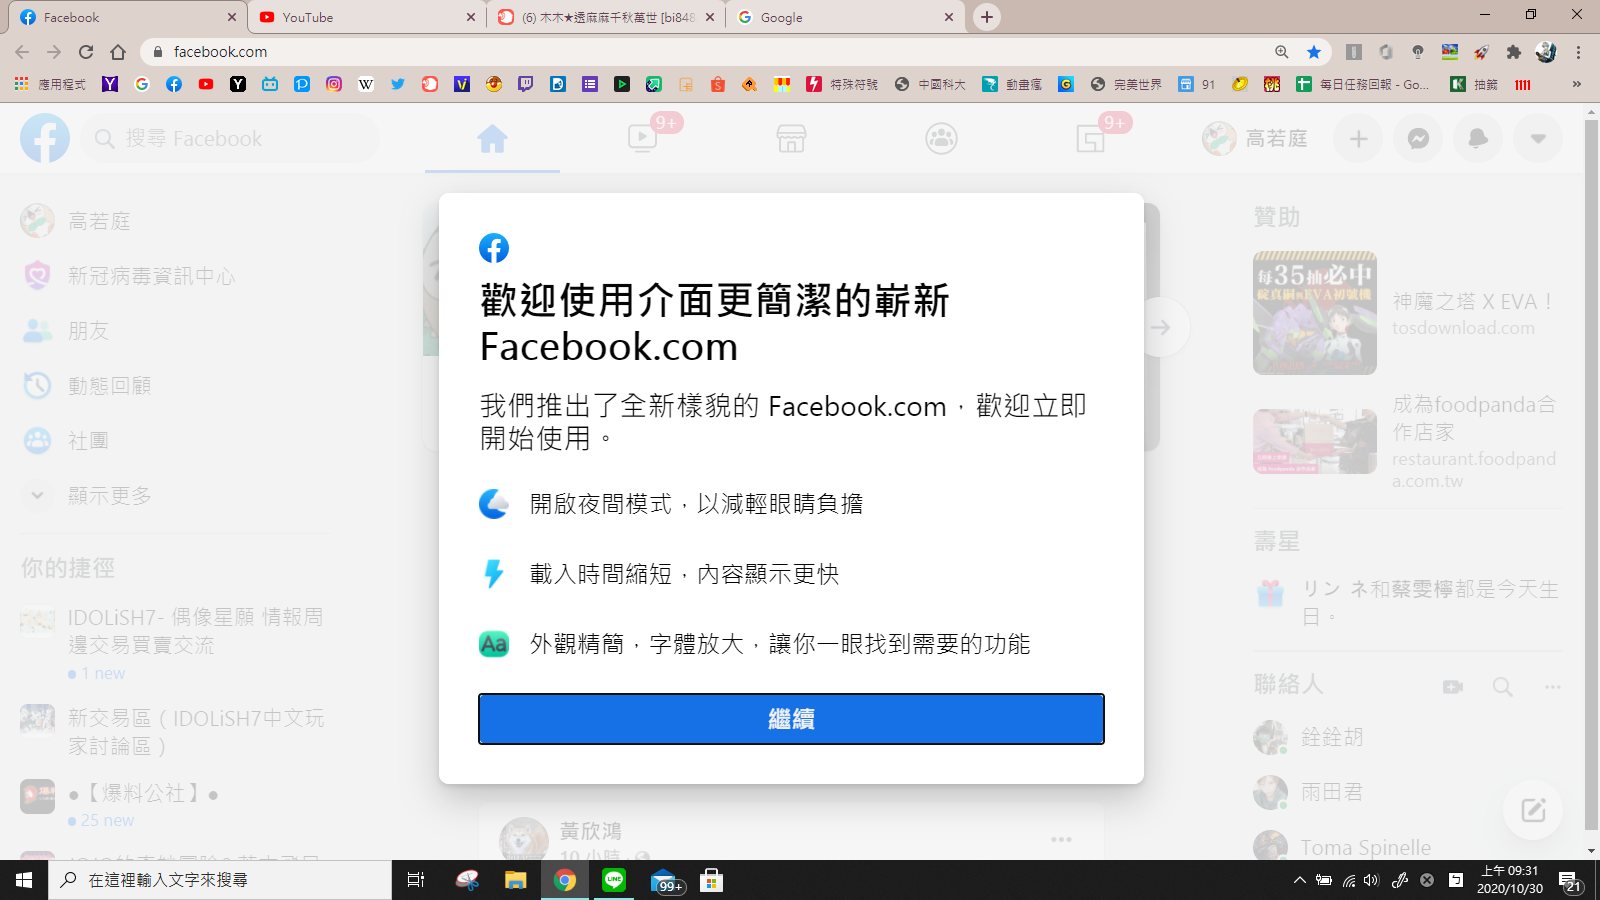Click the night mode moon icon
The width and height of the screenshot is (1600, 900).
click(x=494, y=504)
